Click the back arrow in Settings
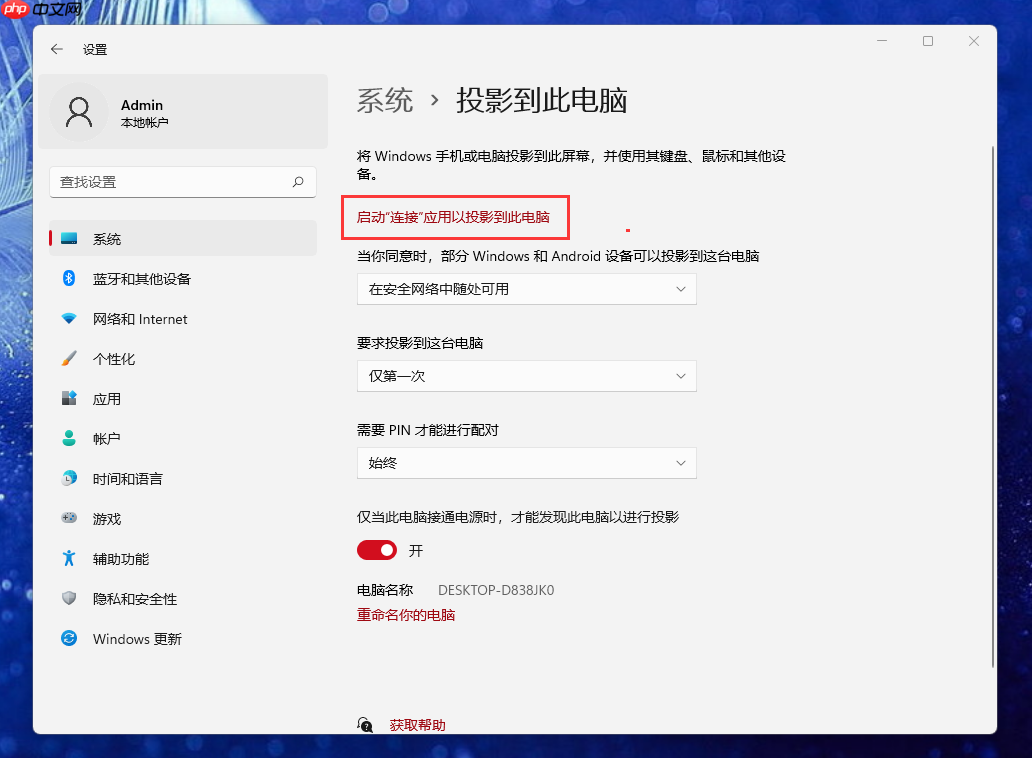This screenshot has height=758, width=1032. coord(56,48)
